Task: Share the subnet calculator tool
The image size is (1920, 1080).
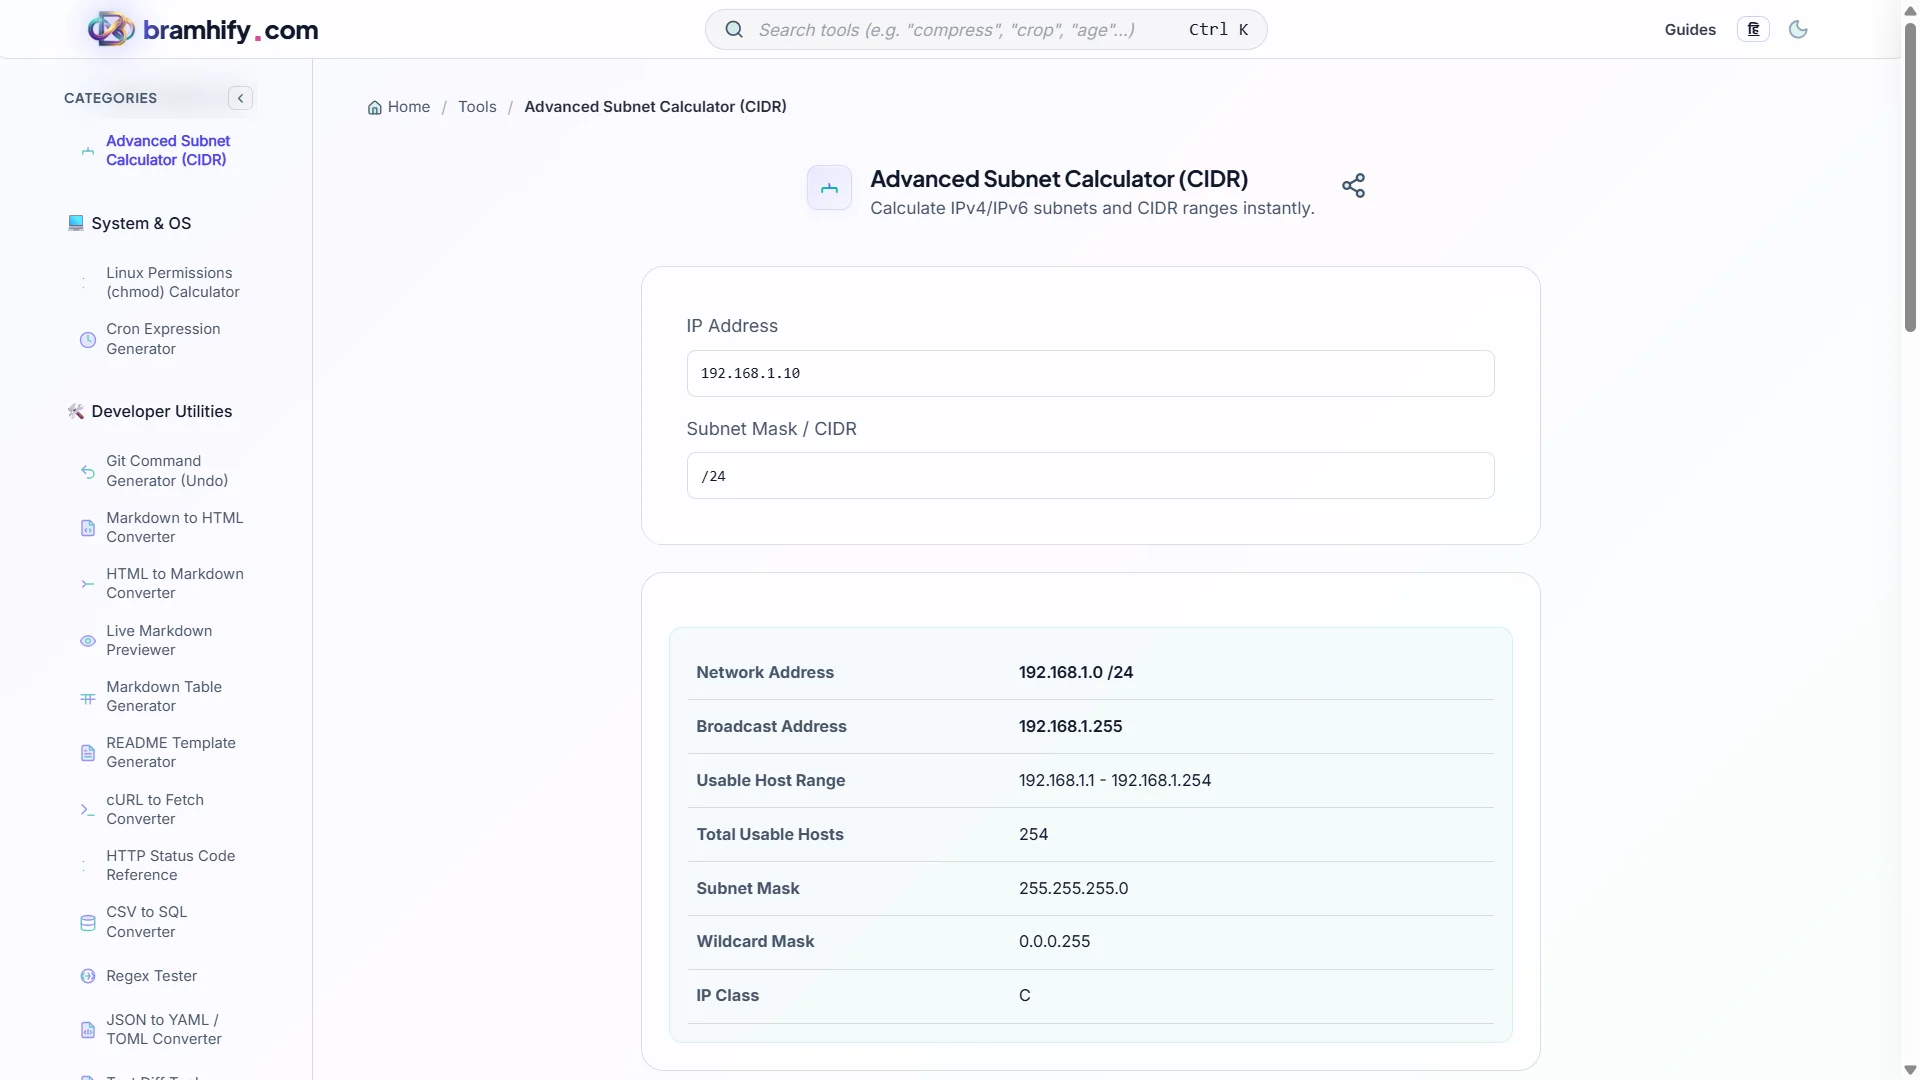Action: tap(1353, 186)
